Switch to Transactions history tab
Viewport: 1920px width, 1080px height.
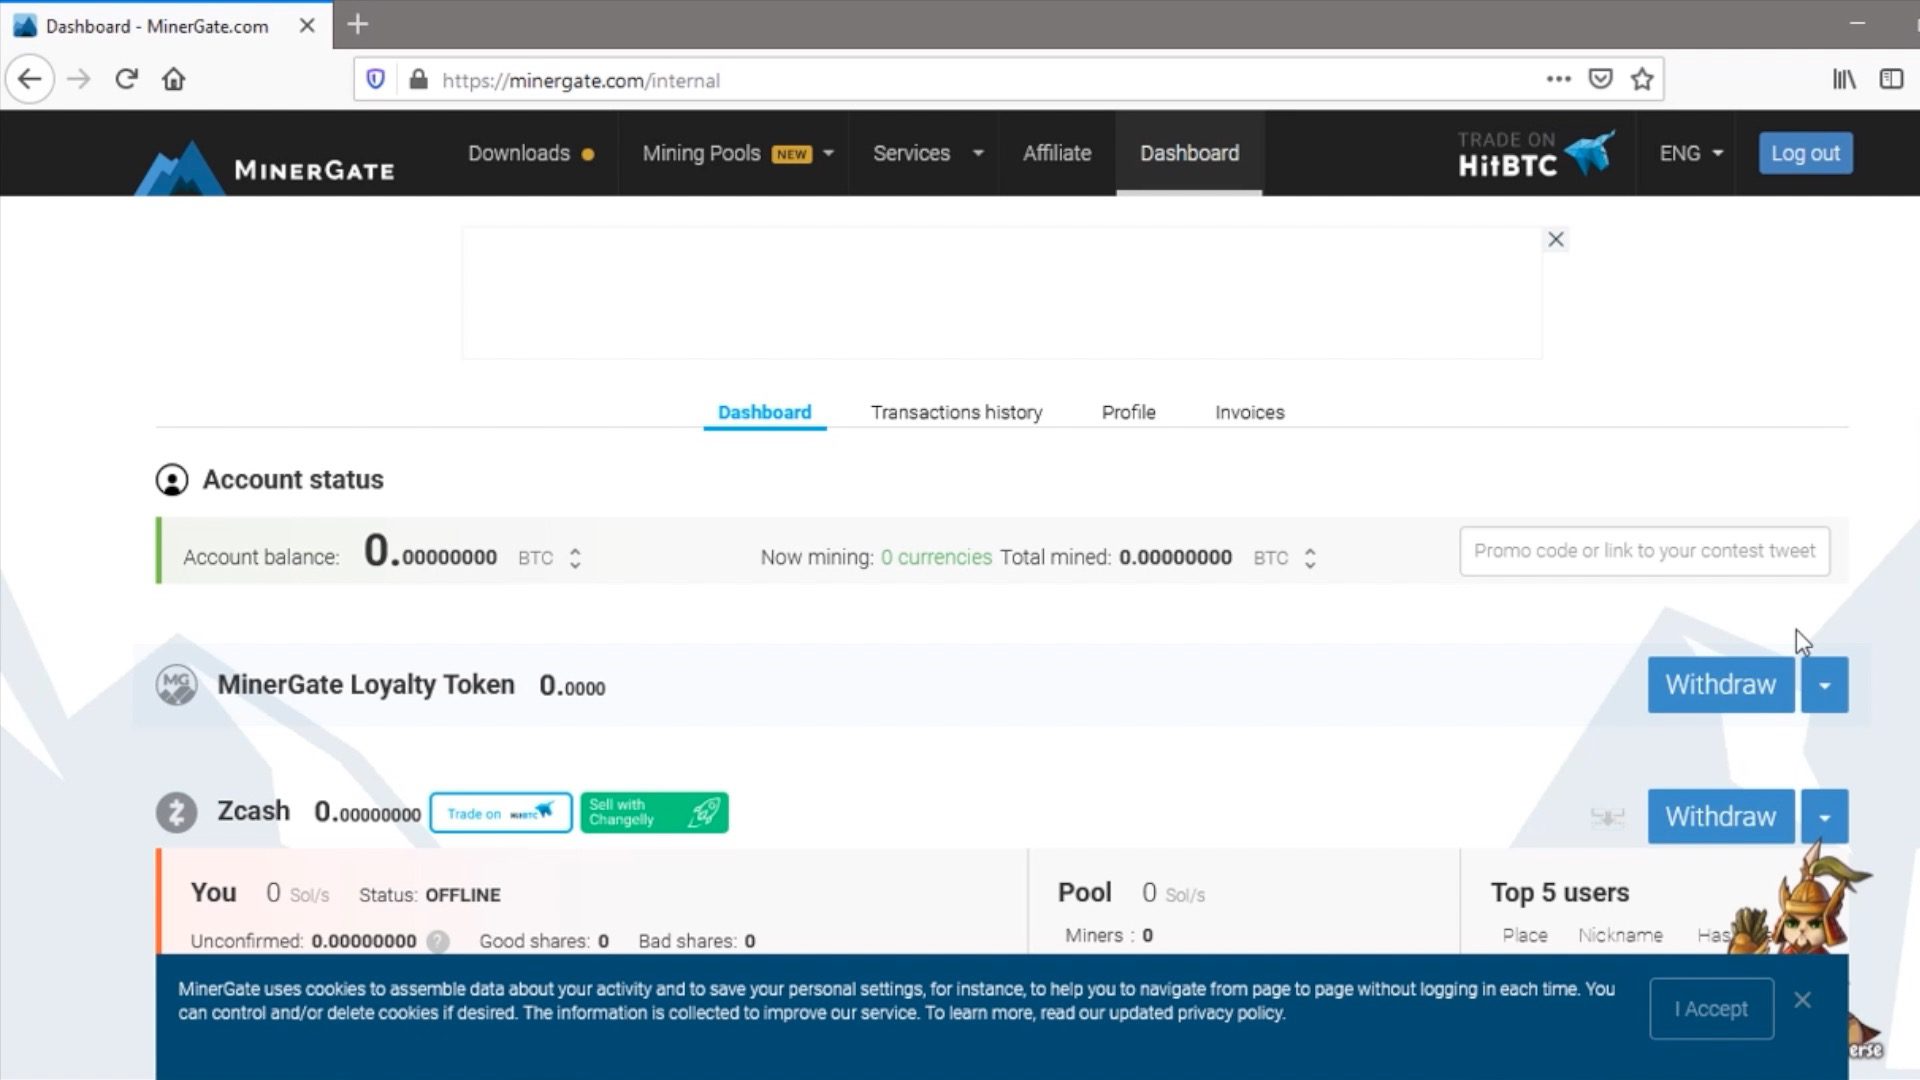[956, 412]
